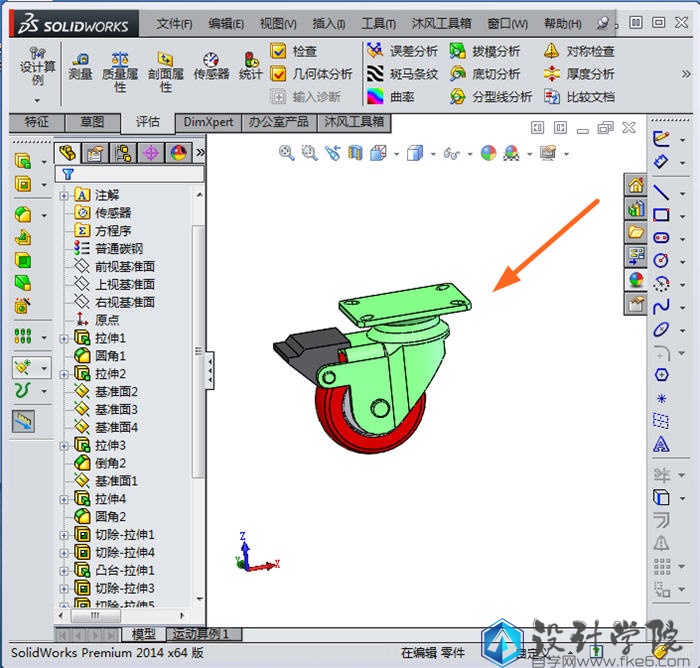This screenshot has height=668, width=700.
Task: Open the 设计算例 dropdown arrow
Action: coord(37,100)
